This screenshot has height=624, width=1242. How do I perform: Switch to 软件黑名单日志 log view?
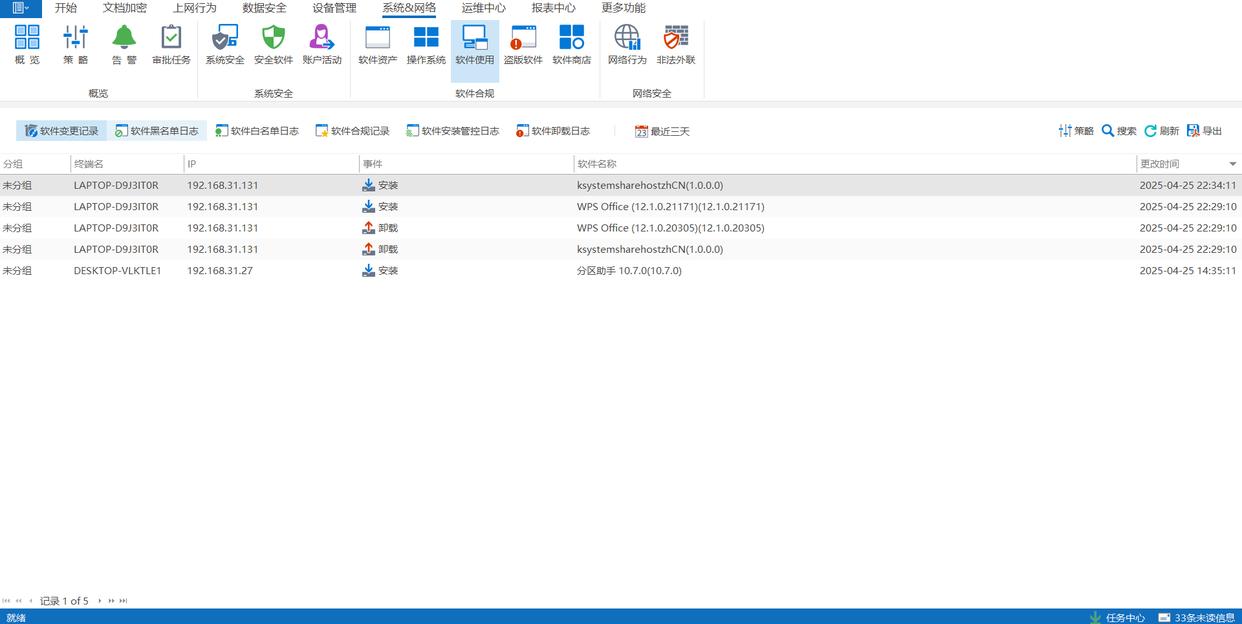click(156, 131)
